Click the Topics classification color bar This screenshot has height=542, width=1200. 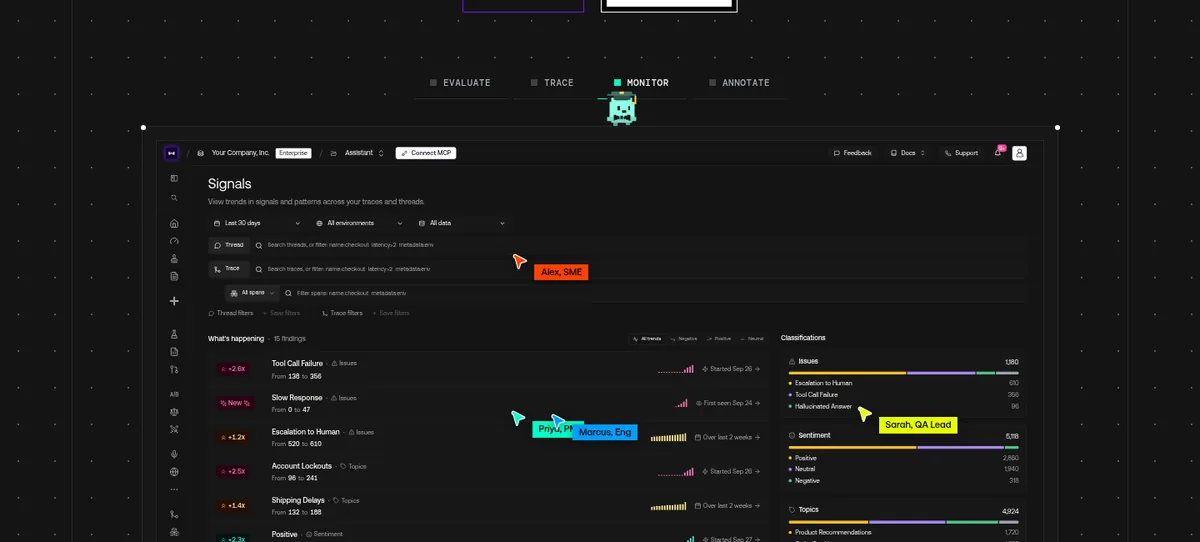pos(903,522)
